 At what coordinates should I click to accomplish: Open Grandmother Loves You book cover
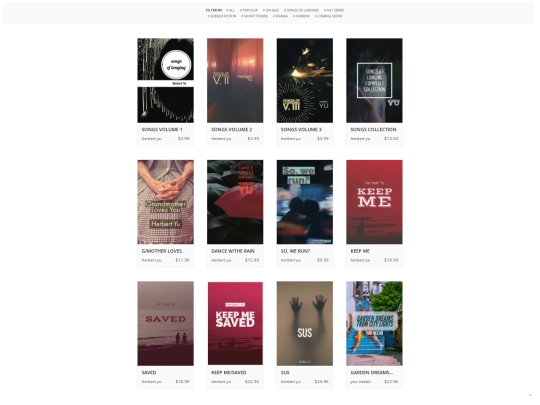[x=166, y=202]
